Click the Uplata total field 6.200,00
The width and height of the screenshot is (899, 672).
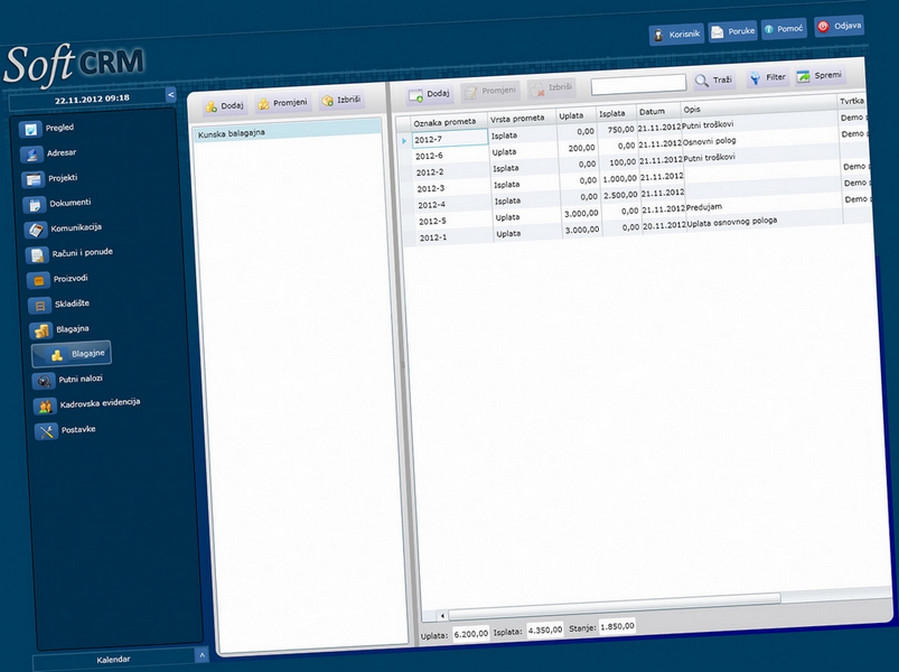[471, 634]
